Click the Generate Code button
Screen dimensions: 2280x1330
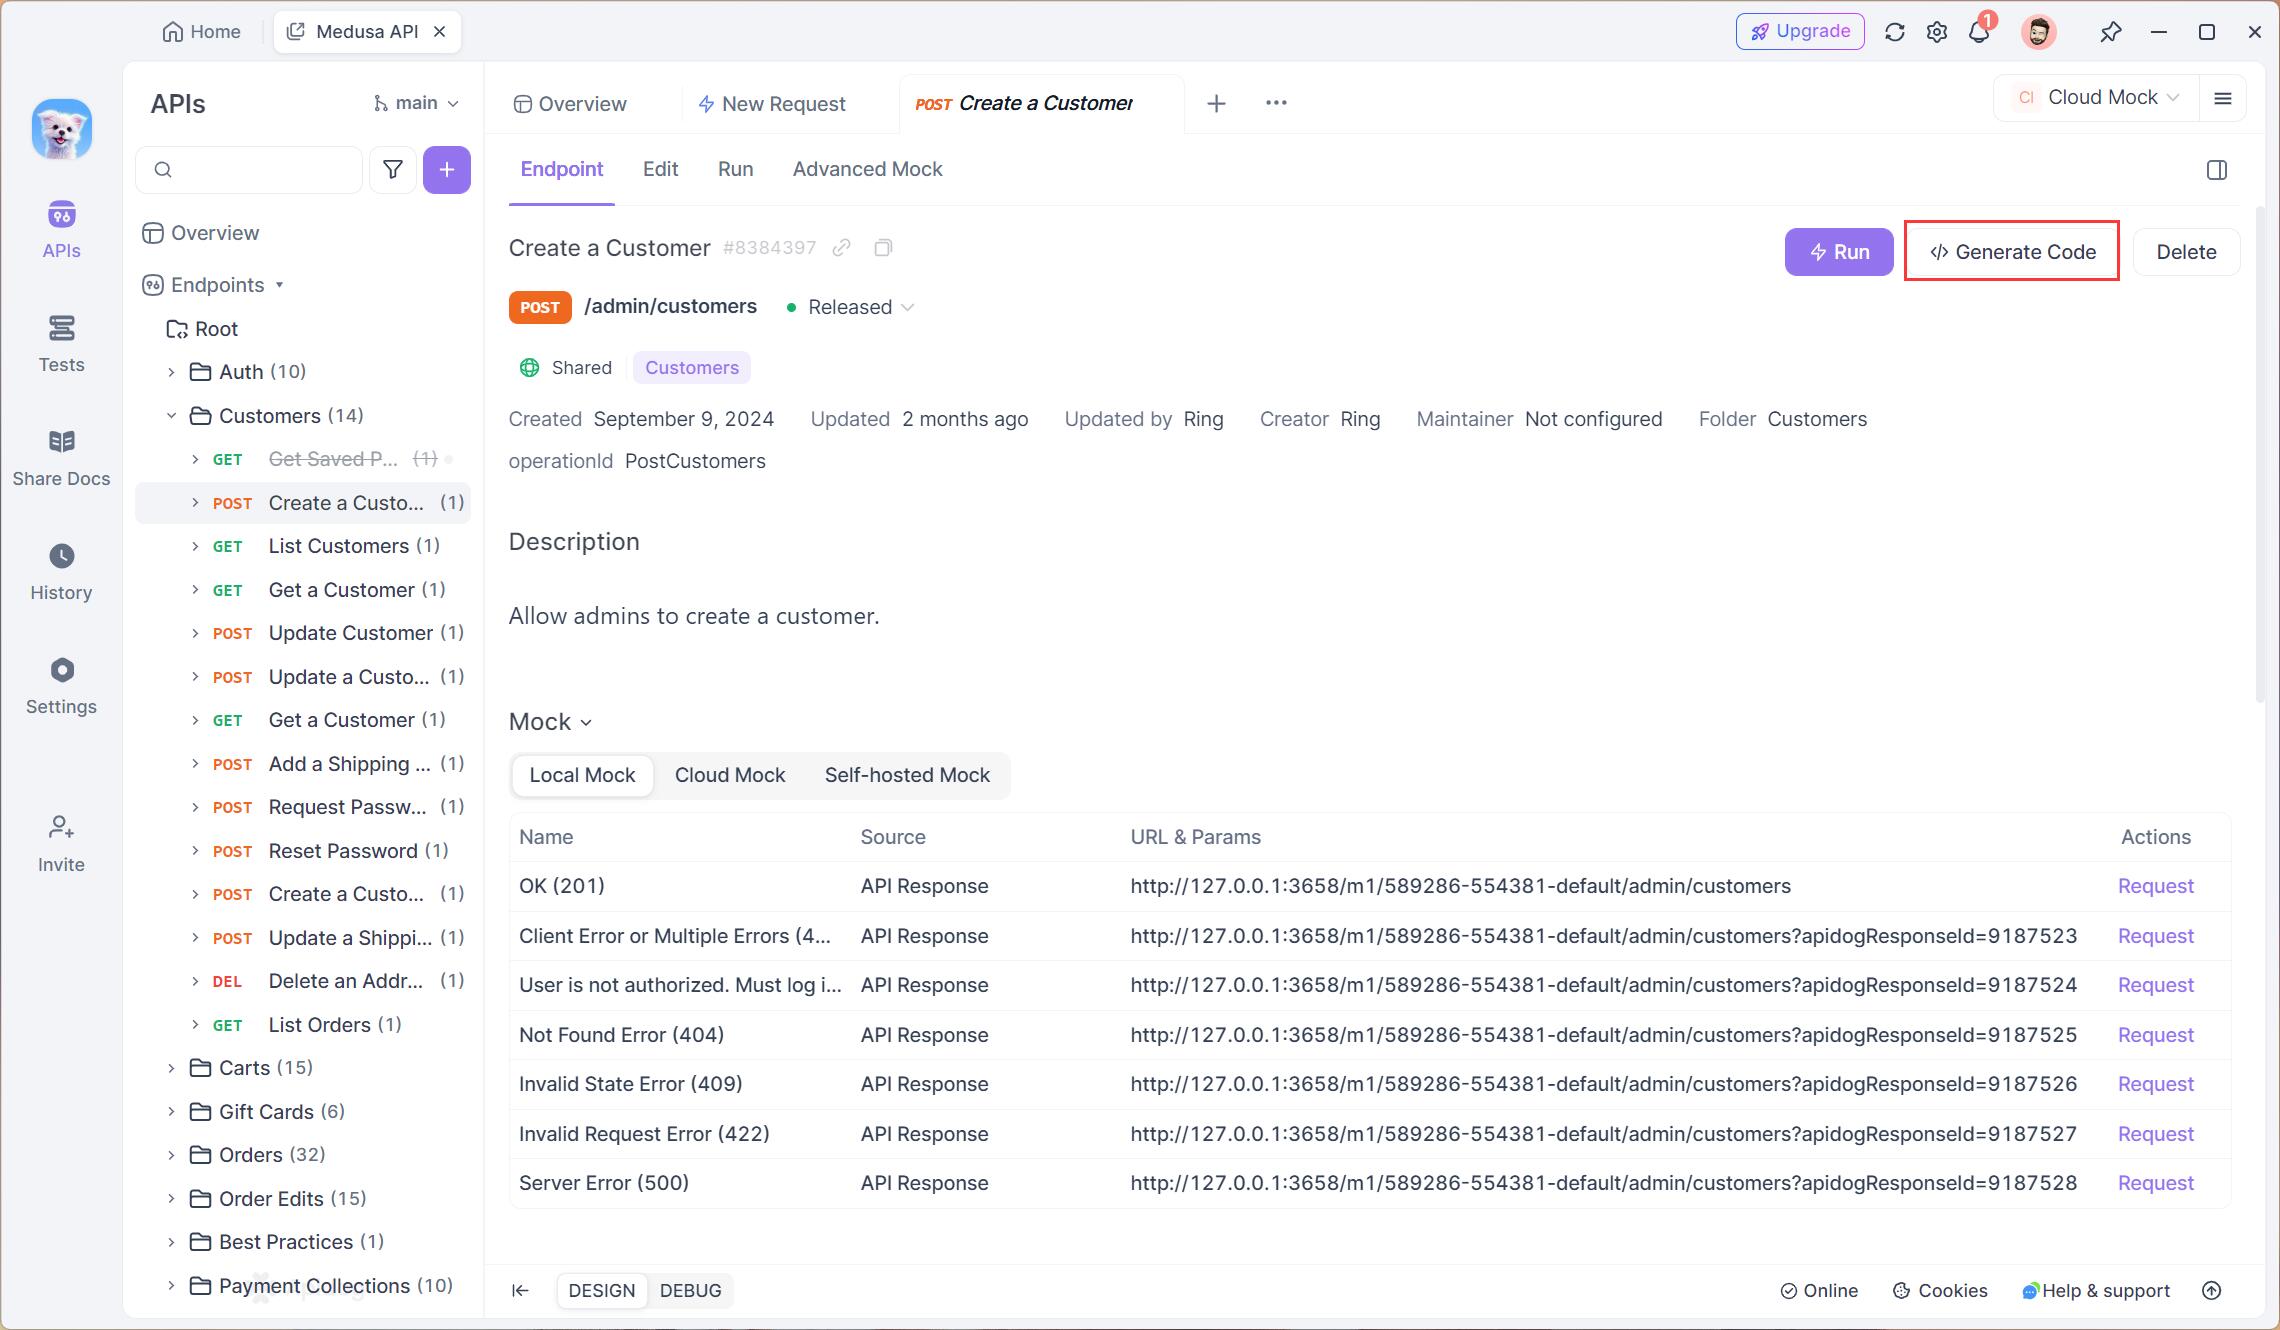[2012, 252]
